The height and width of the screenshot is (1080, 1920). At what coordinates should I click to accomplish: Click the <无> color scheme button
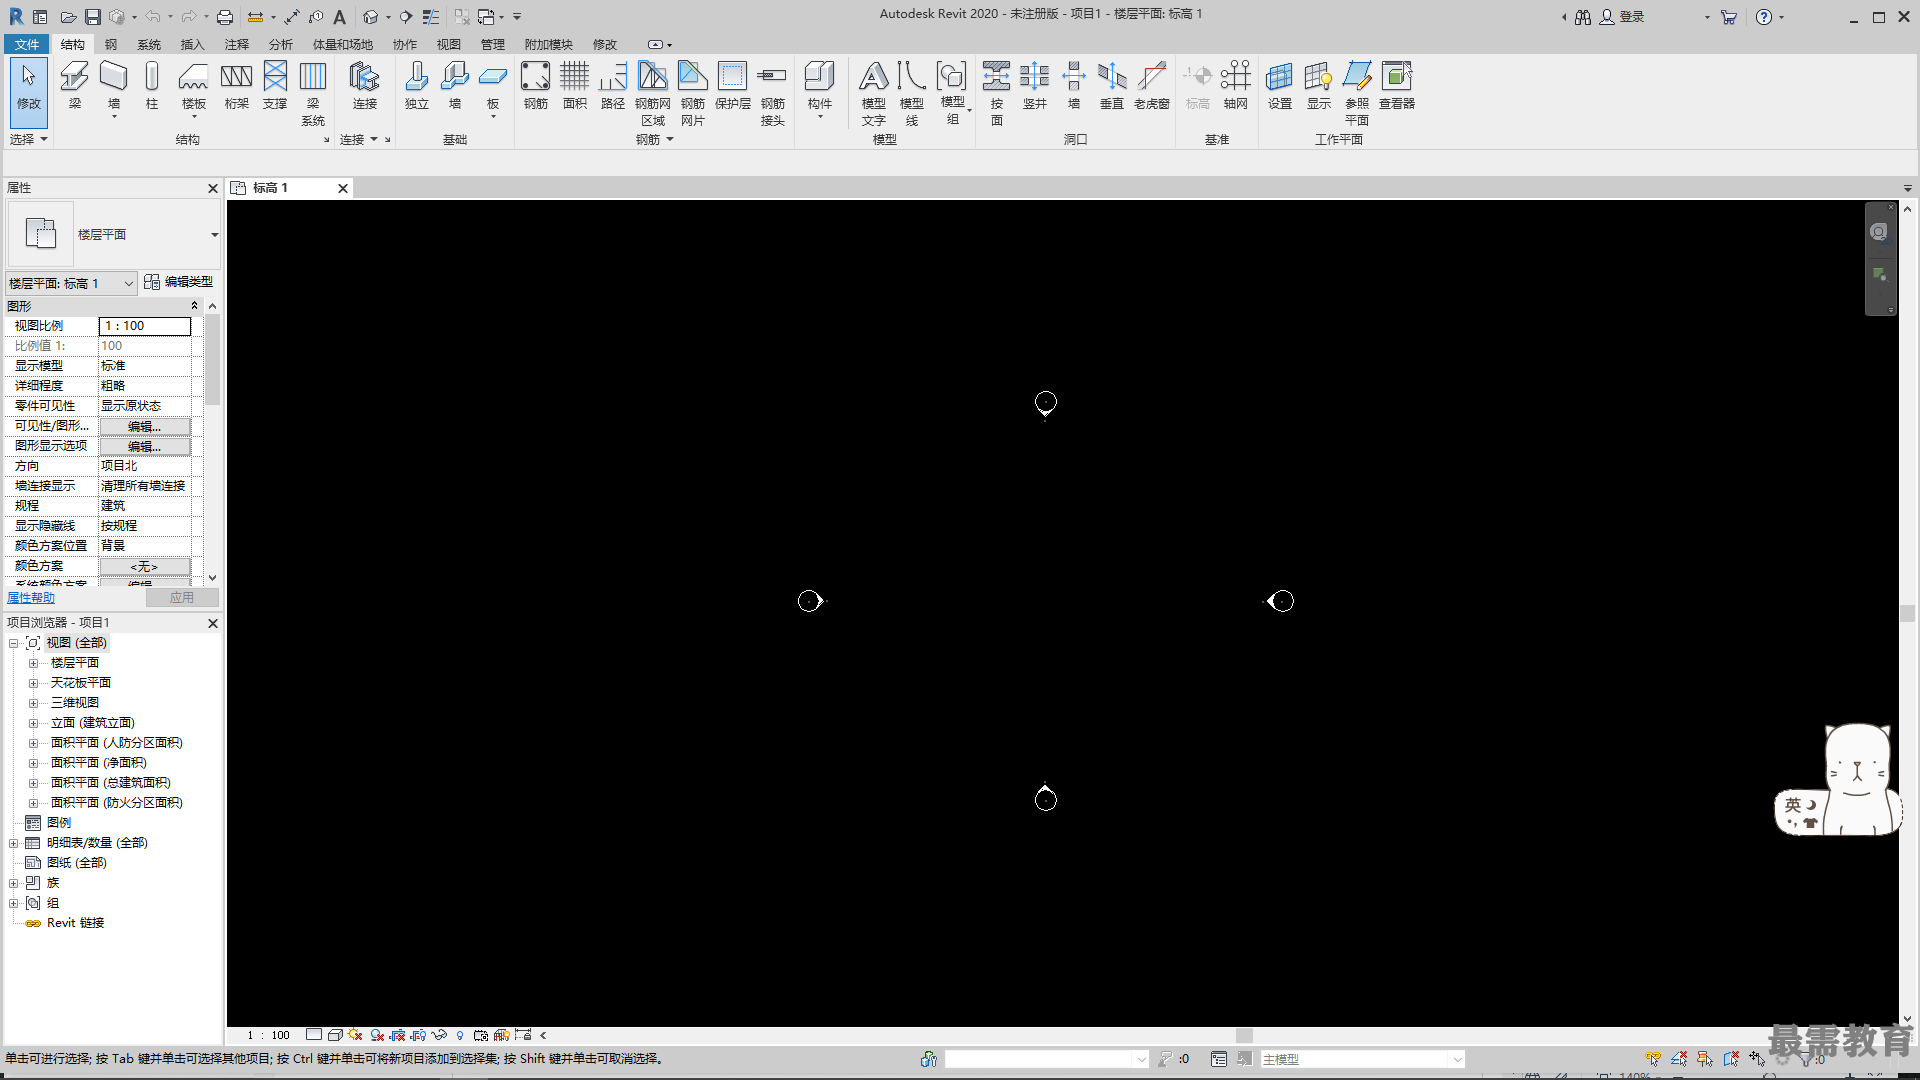(144, 566)
